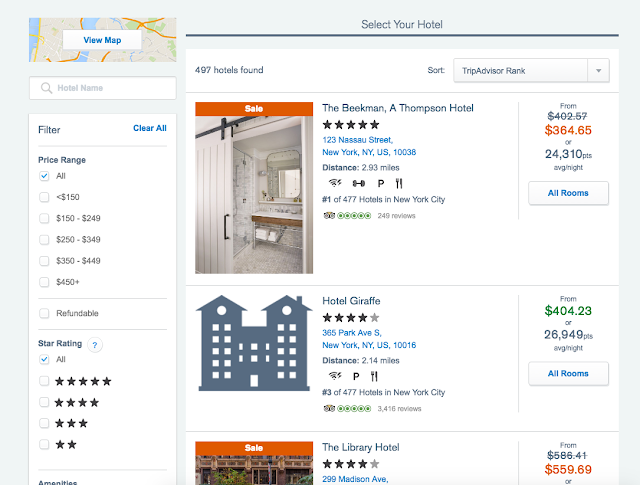
Task: Click Hotel Giraffe placeholder building image
Action: [x=254, y=343]
